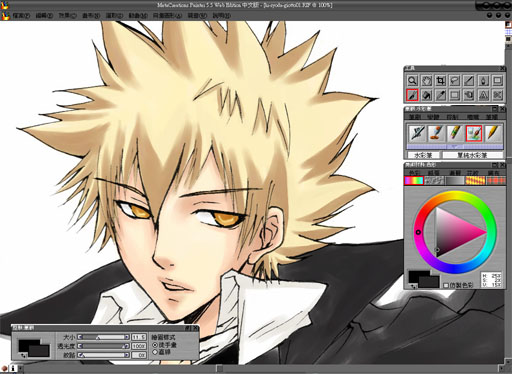Open the 效果(C) Effects menu

[68, 16]
